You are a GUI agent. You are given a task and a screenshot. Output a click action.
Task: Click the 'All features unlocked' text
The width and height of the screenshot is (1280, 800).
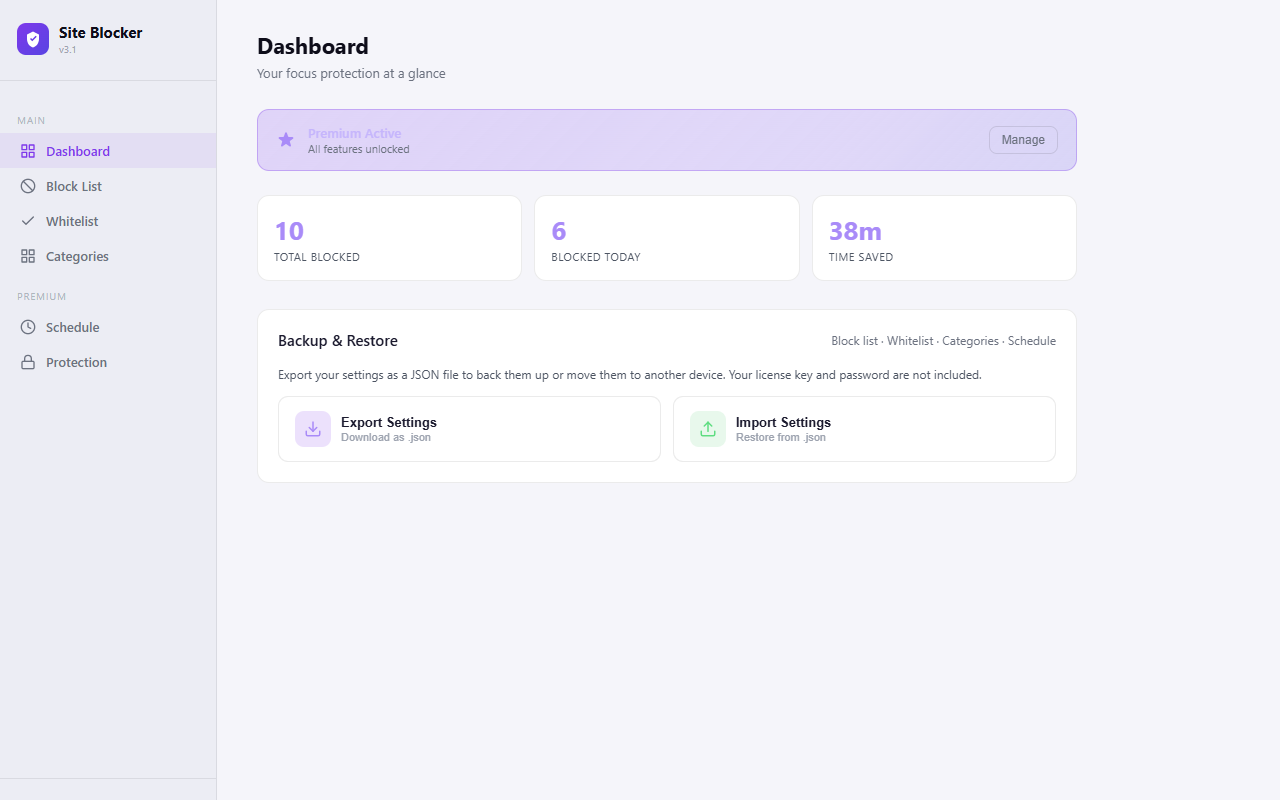359,149
